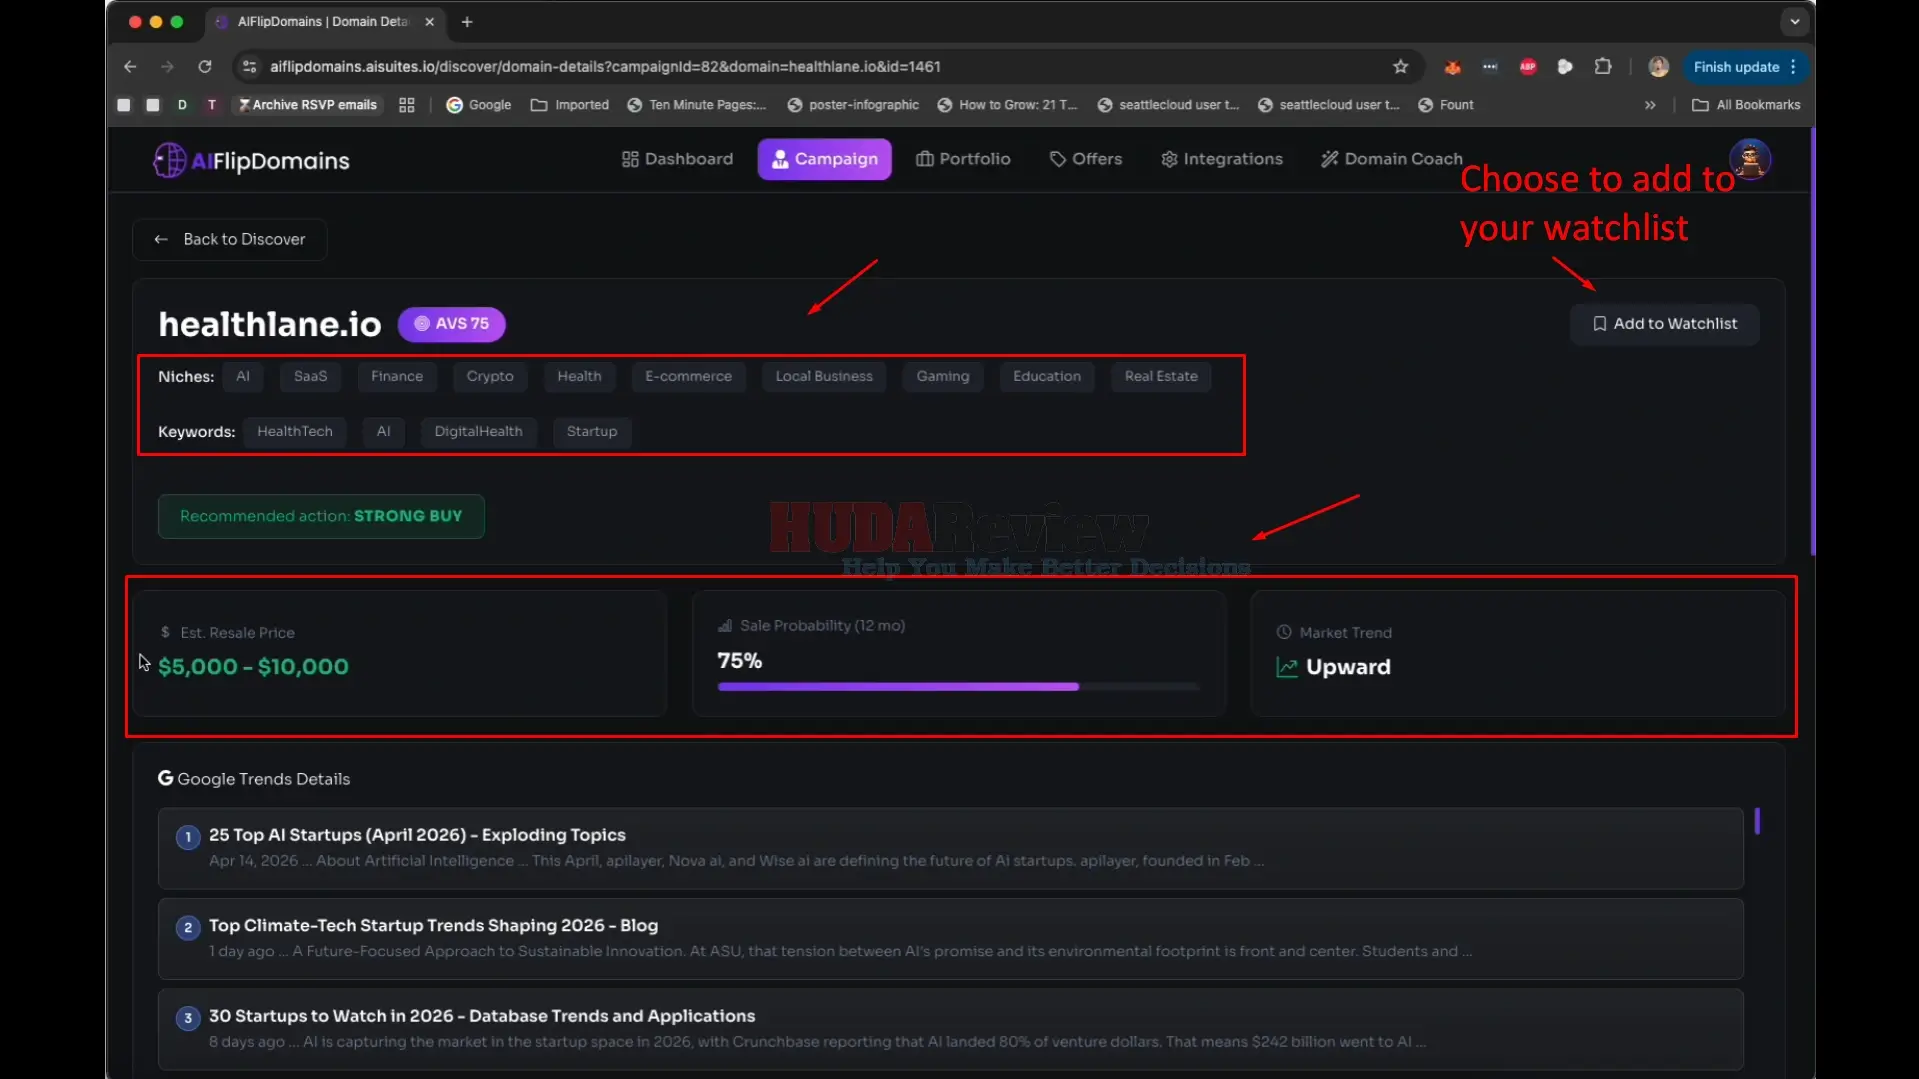This screenshot has height=1079, width=1919.
Task: Select the SaaS niche tag
Action: [x=310, y=377]
